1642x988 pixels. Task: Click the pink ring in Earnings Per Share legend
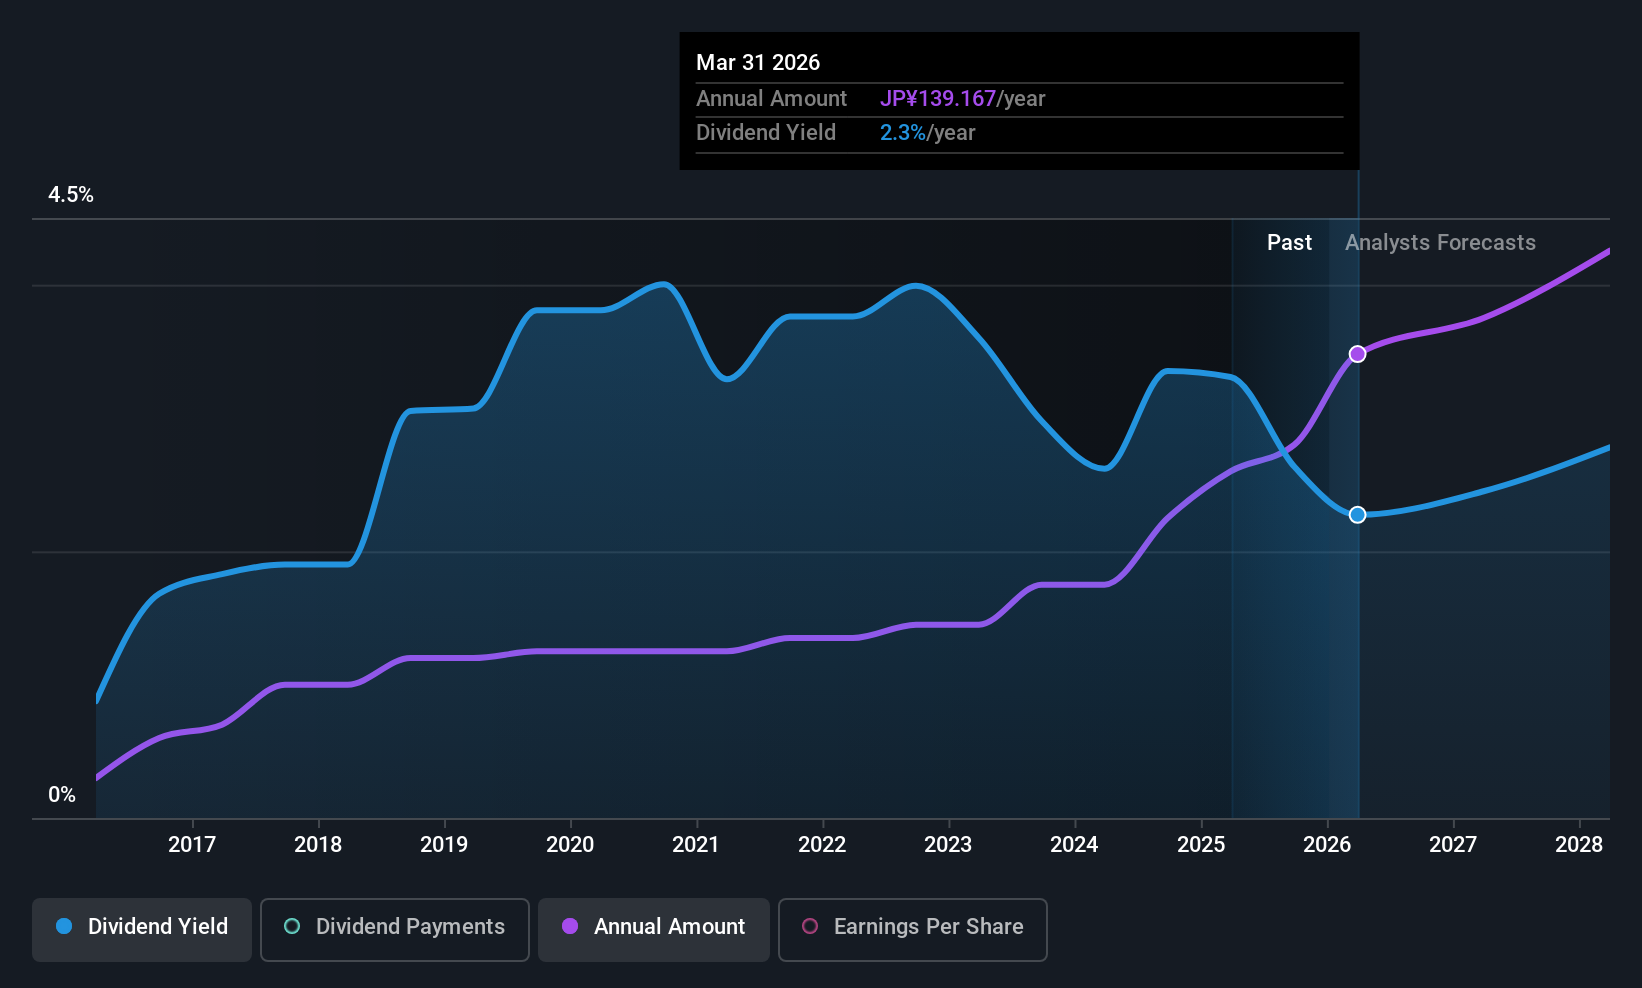pos(810,926)
